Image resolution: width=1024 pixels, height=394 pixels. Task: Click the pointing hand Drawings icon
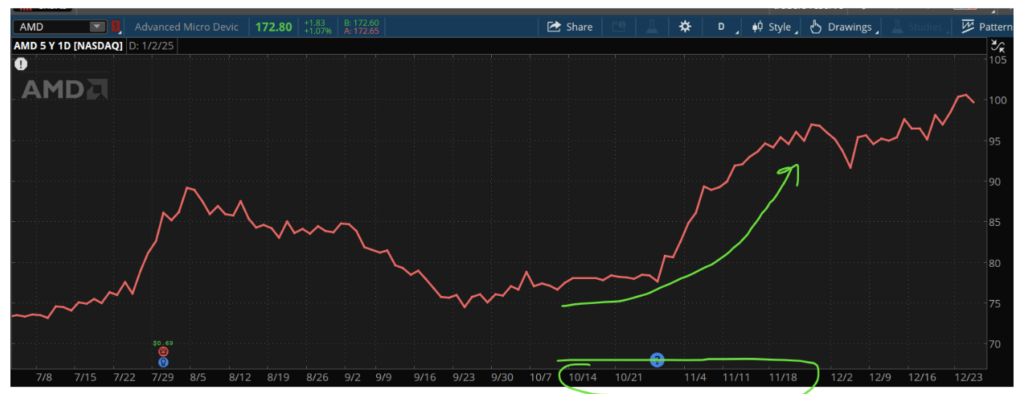[816, 27]
